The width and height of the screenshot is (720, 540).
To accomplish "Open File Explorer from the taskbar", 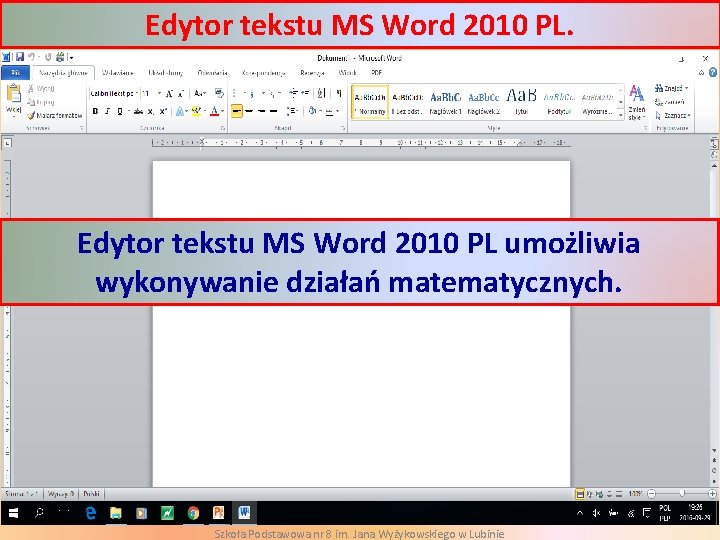I will [x=116, y=513].
